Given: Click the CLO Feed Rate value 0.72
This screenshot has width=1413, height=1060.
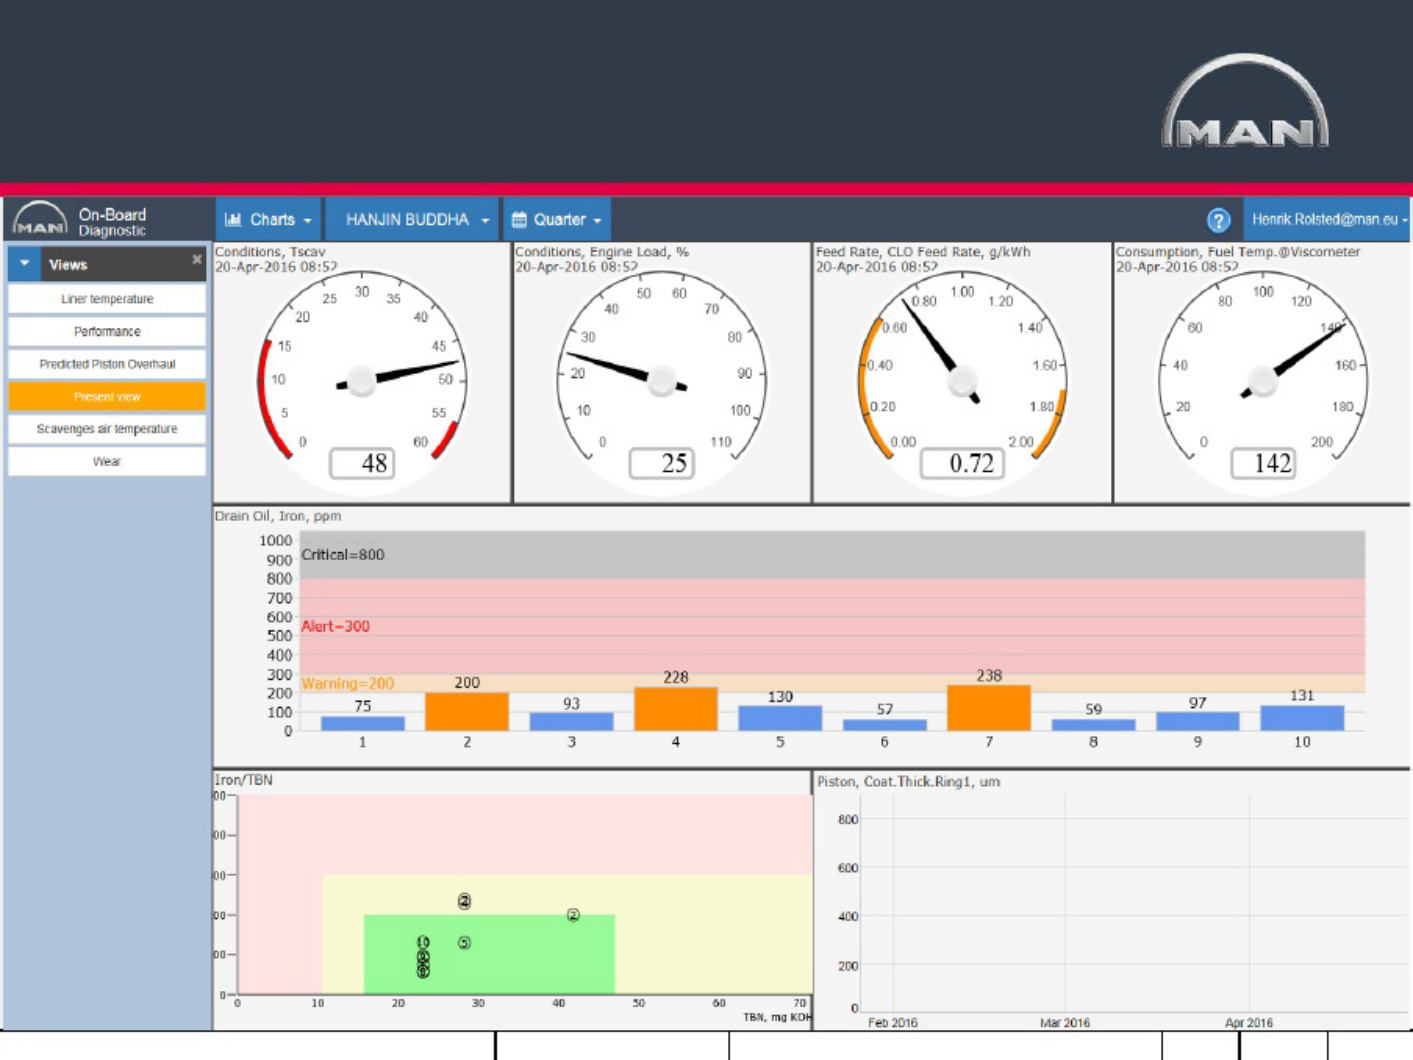Looking at the screenshot, I should (962, 463).
